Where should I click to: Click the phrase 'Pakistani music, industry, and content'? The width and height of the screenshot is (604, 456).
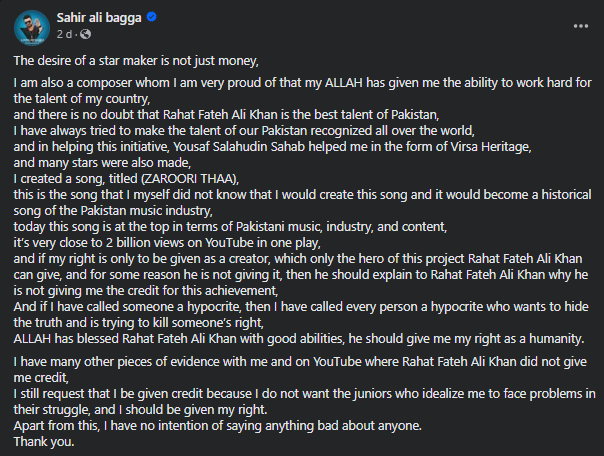[341, 226]
